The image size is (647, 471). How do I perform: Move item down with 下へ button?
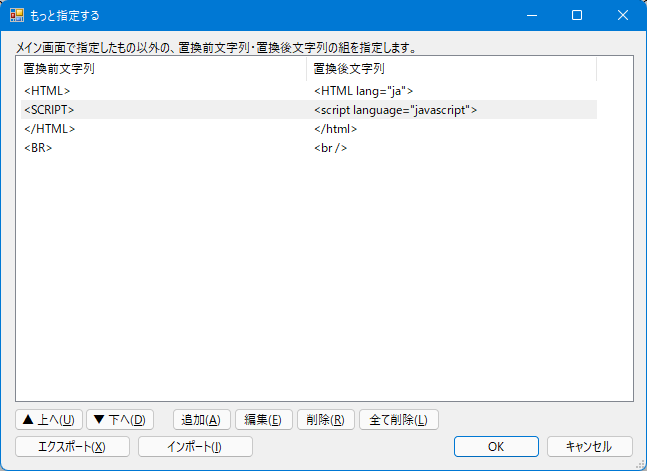pyautogui.click(x=120, y=420)
